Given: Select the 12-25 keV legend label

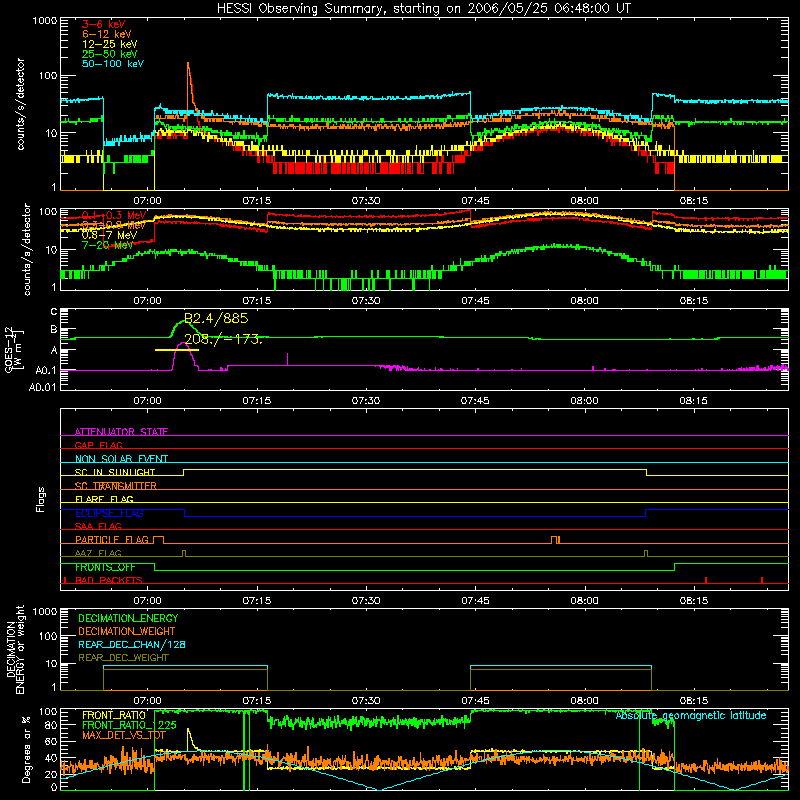Looking at the screenshot, I should tap(110, 44).
